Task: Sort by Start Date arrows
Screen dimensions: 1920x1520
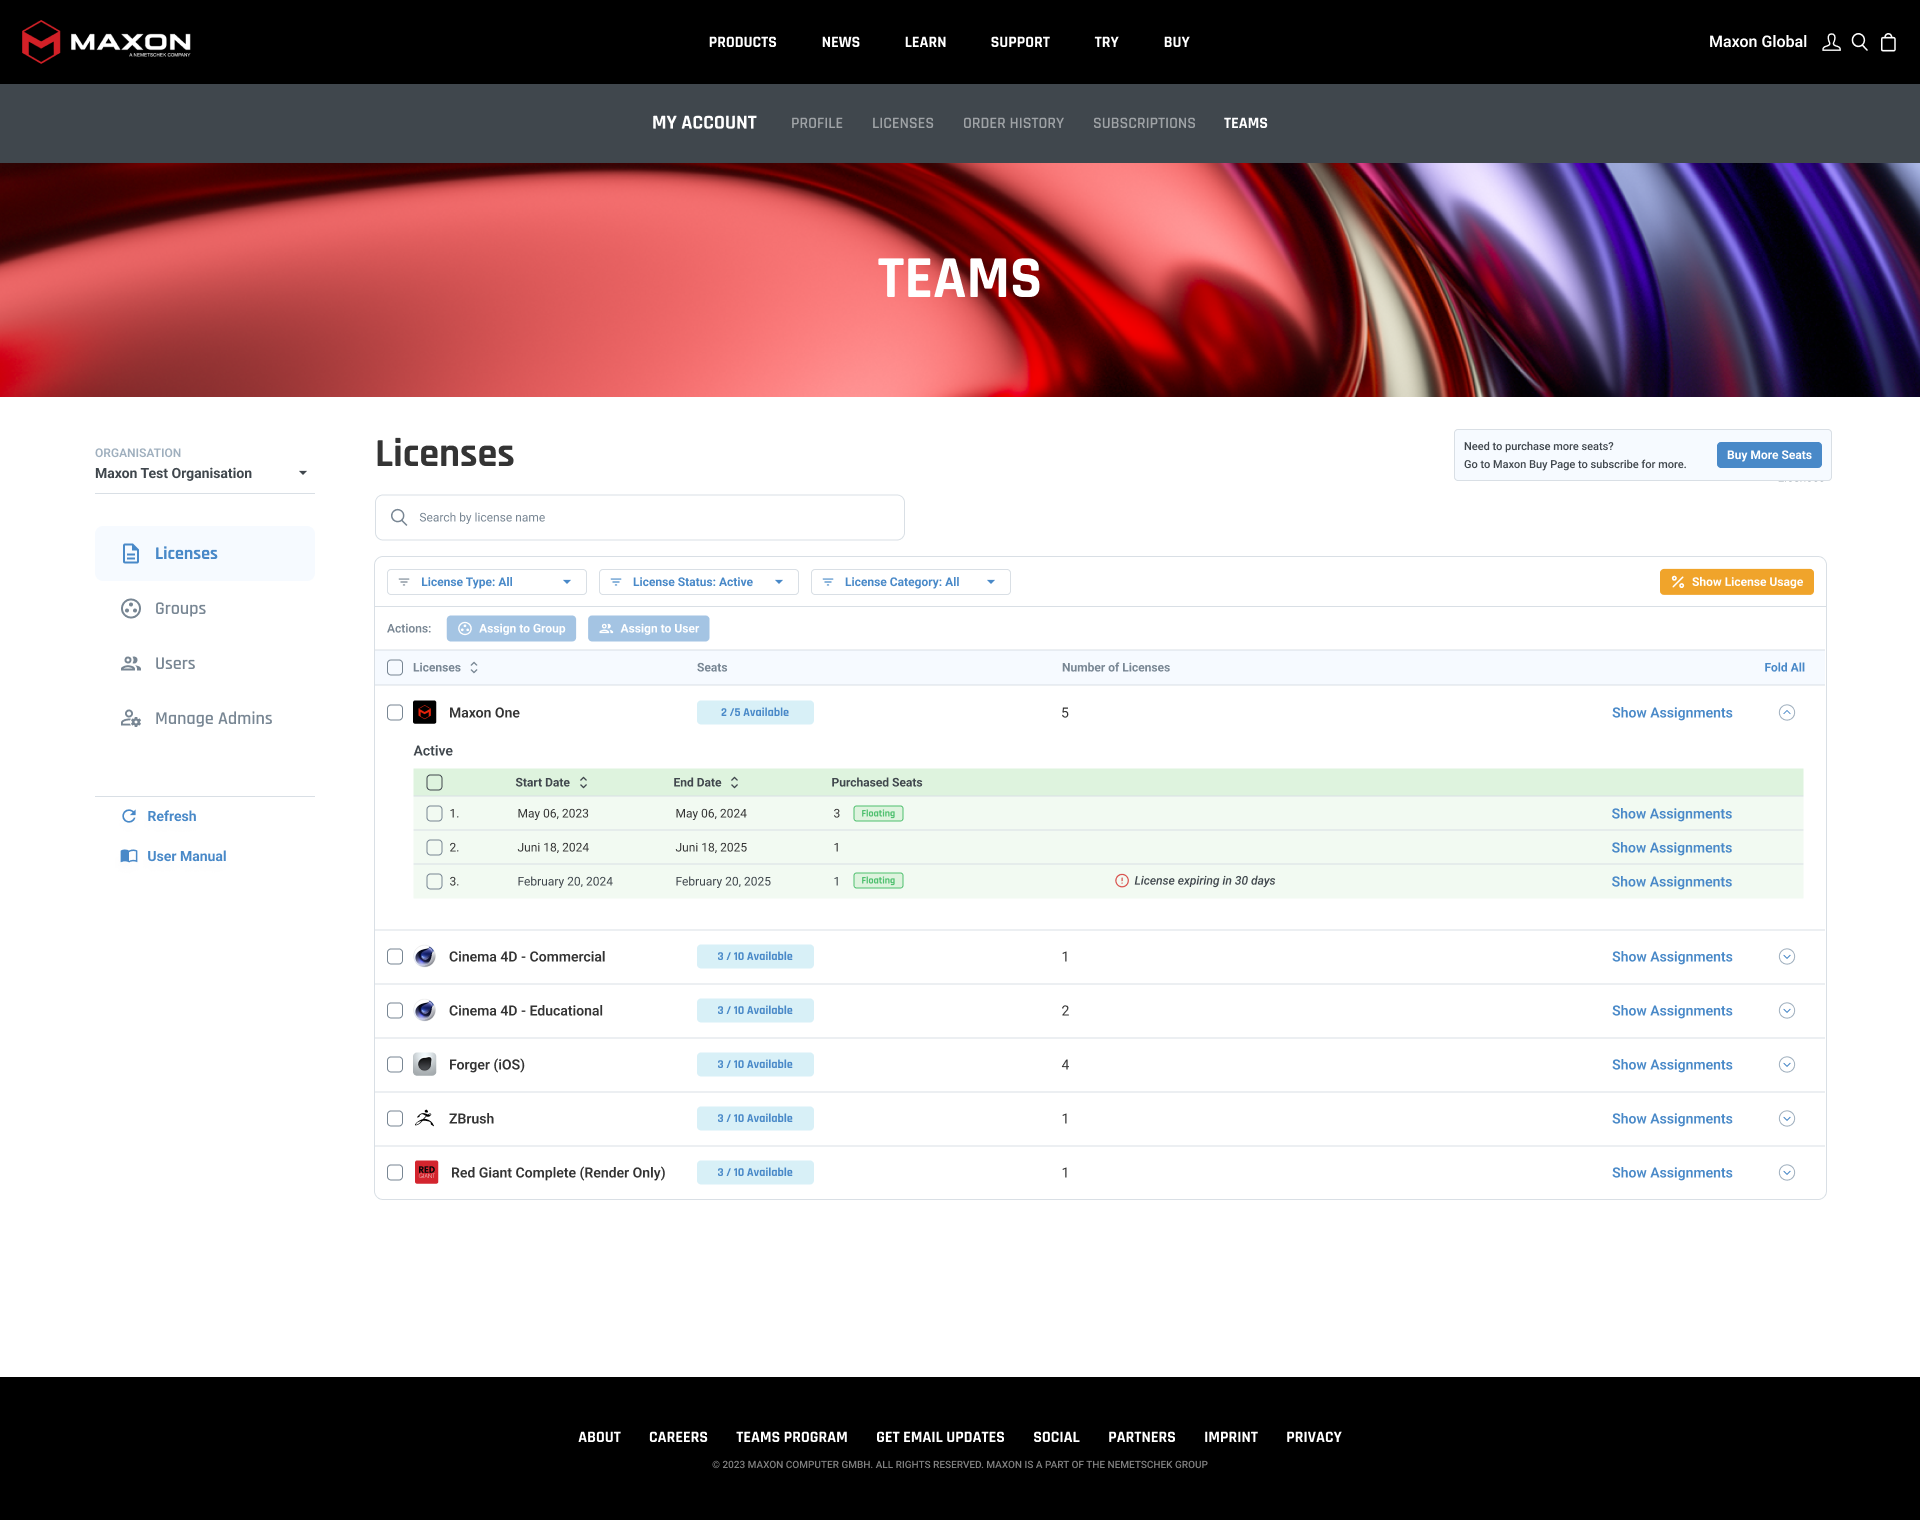Action: 583,782
